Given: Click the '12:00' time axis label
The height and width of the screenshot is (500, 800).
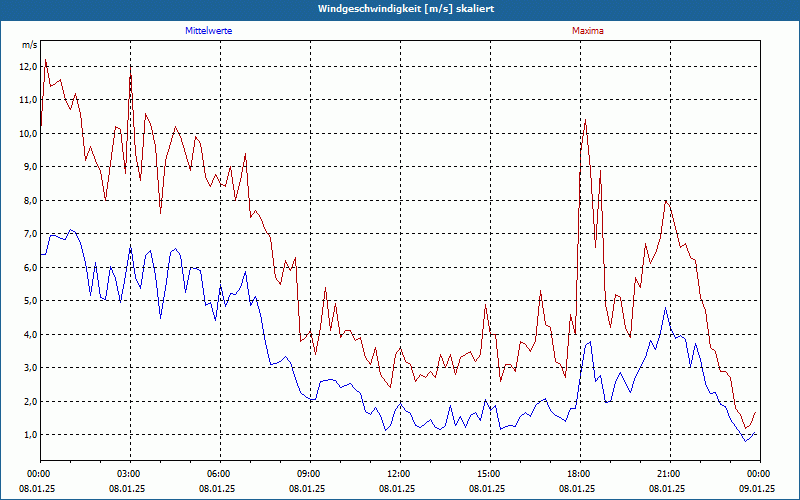Looking at the screenshot, I should [x=400, y=474].
